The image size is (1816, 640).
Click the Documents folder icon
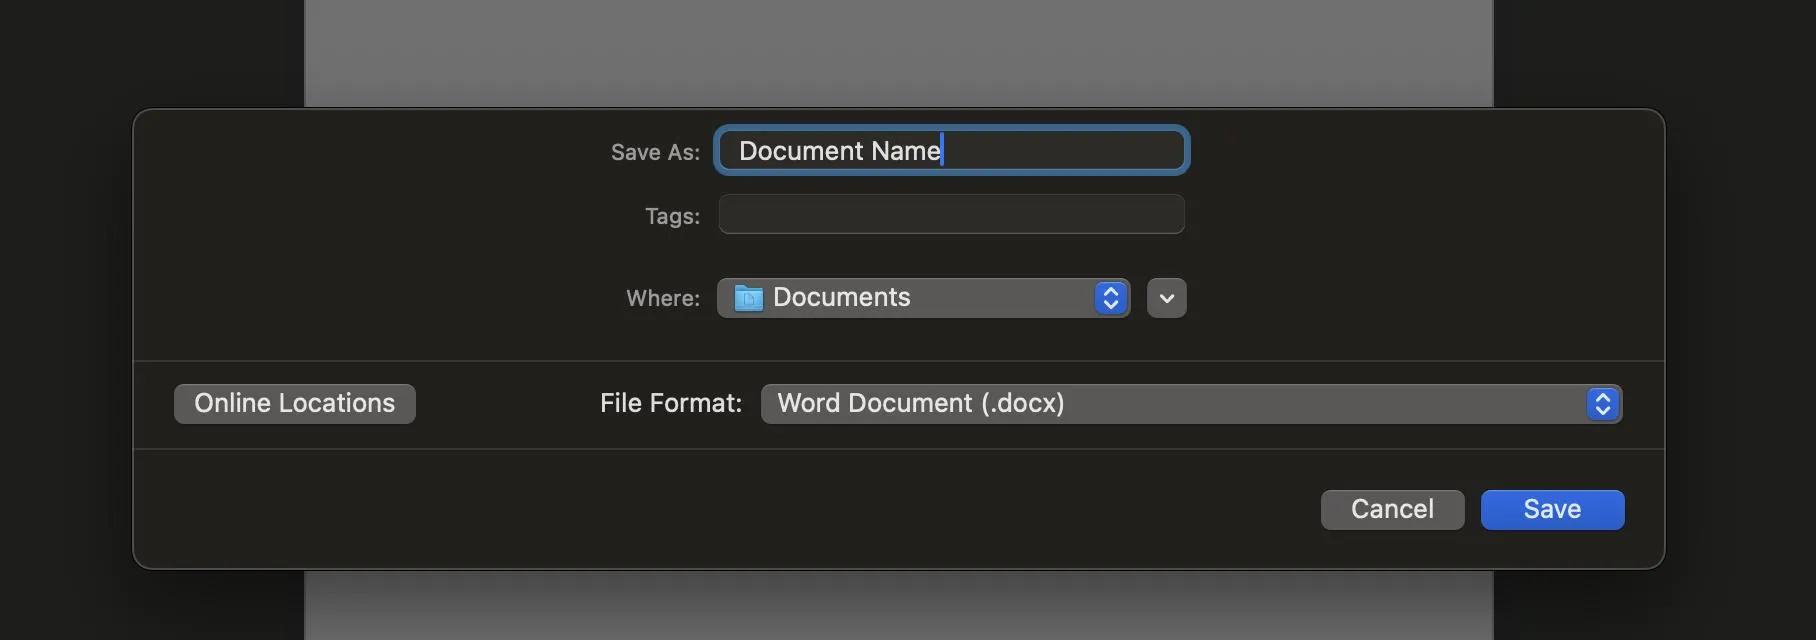pyautogui.click(x=748, y=298)
